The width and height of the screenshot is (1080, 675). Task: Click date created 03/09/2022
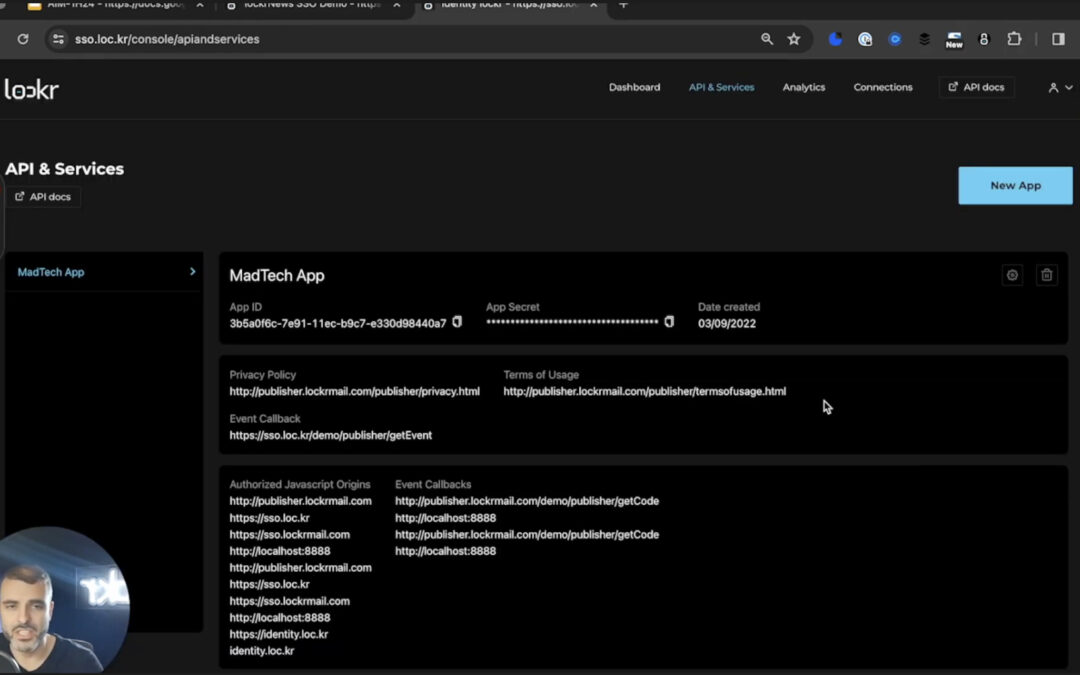727,324
